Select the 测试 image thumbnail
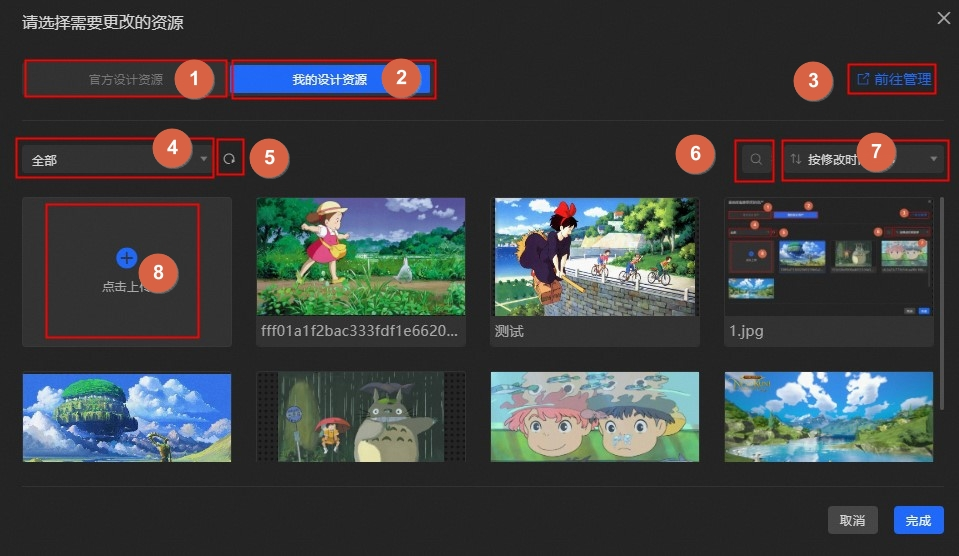The image size is (959, 556). pyautogui.click(x=594, y=256)
